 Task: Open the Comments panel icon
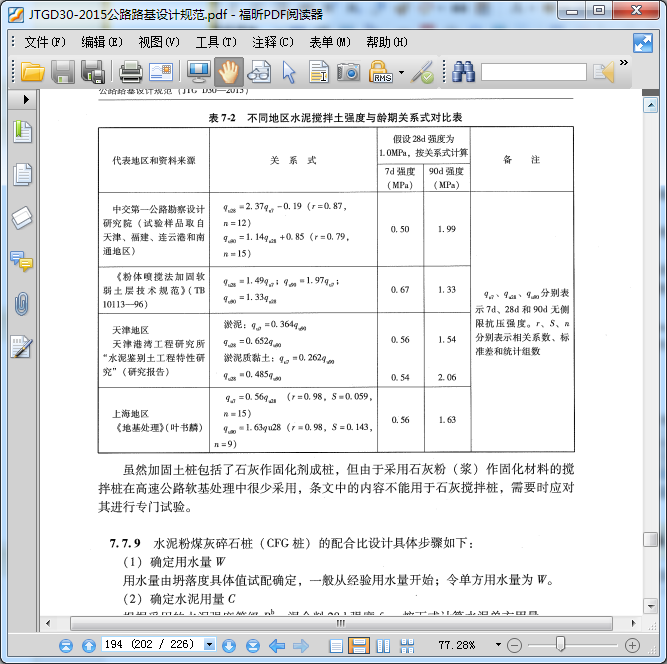pos(21,261)
